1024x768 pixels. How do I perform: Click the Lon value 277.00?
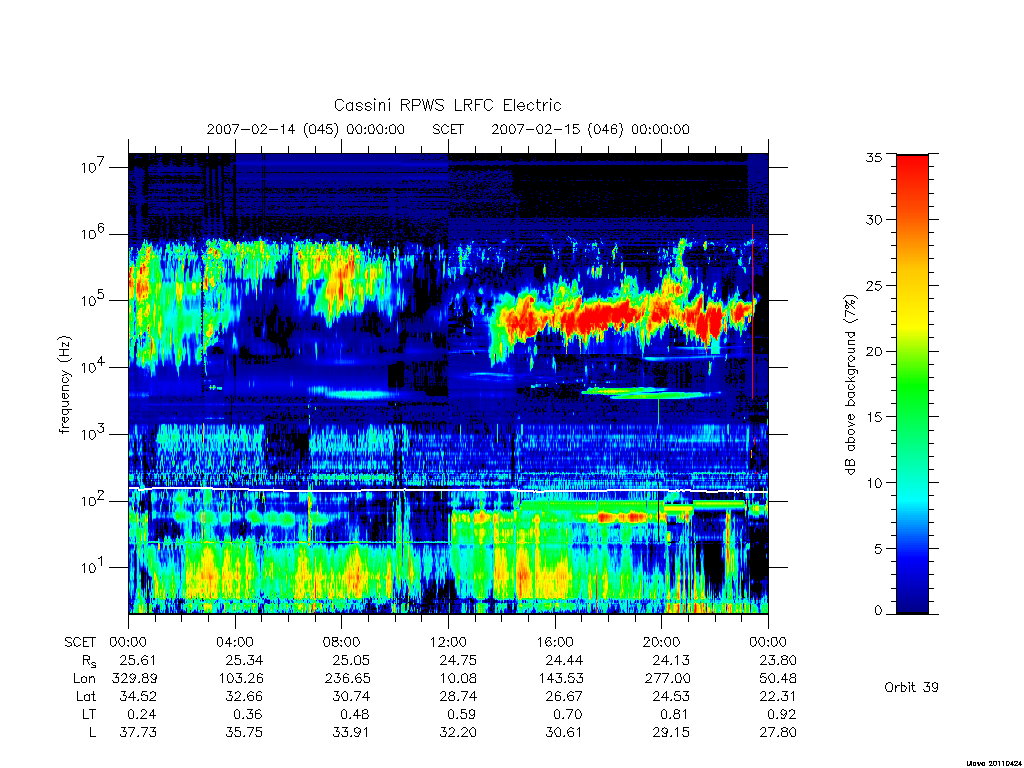[667, 679]
